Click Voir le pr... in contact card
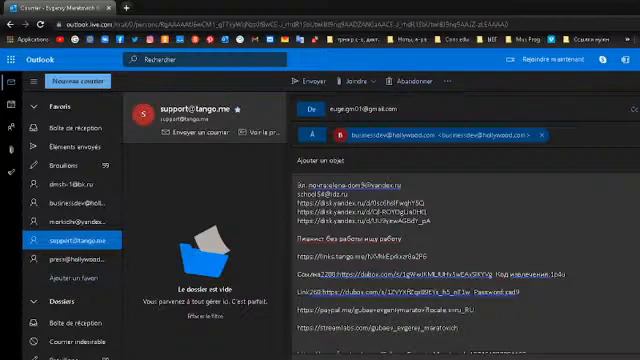Screen dimensions: 640x360 259,132
